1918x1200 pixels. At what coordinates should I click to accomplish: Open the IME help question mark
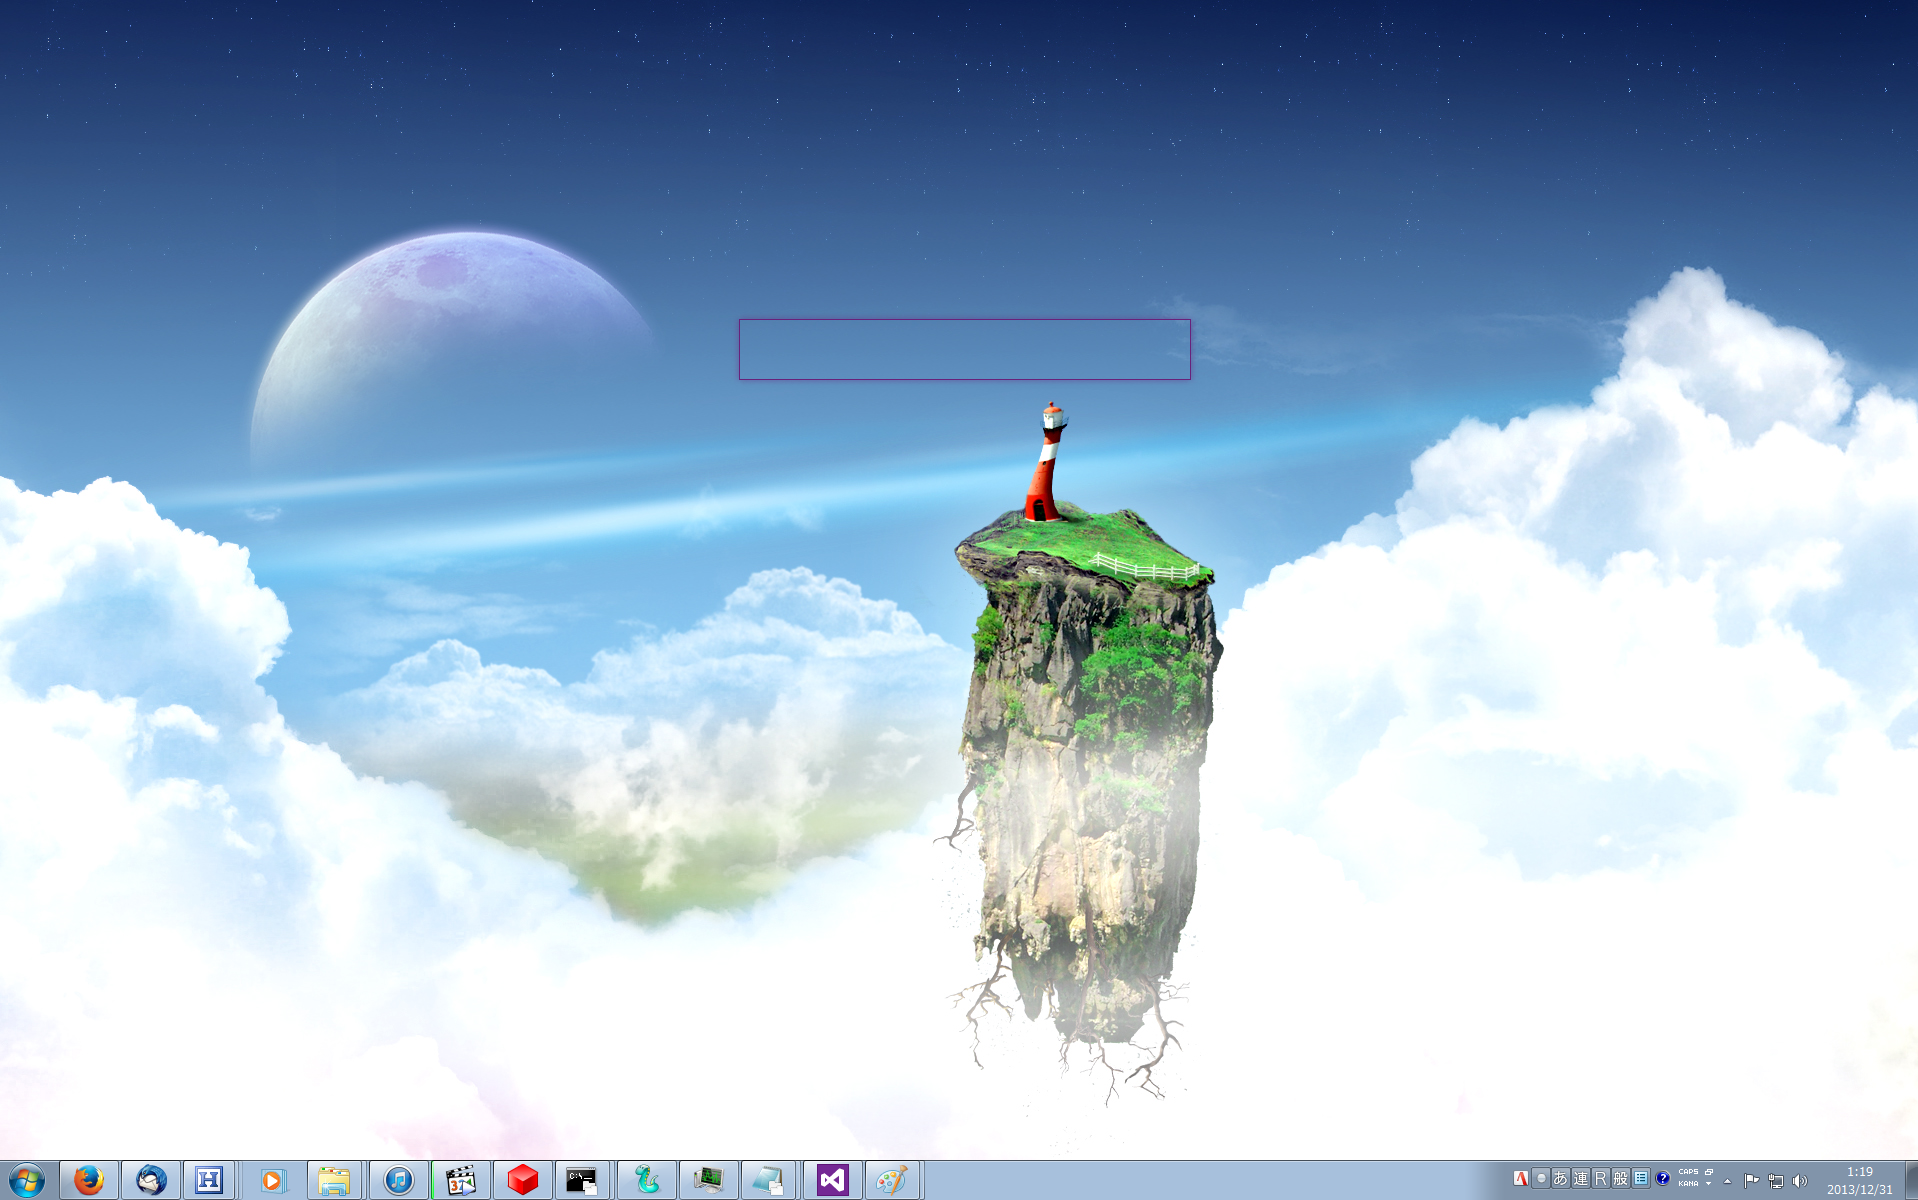(x=1662, y=1179)
